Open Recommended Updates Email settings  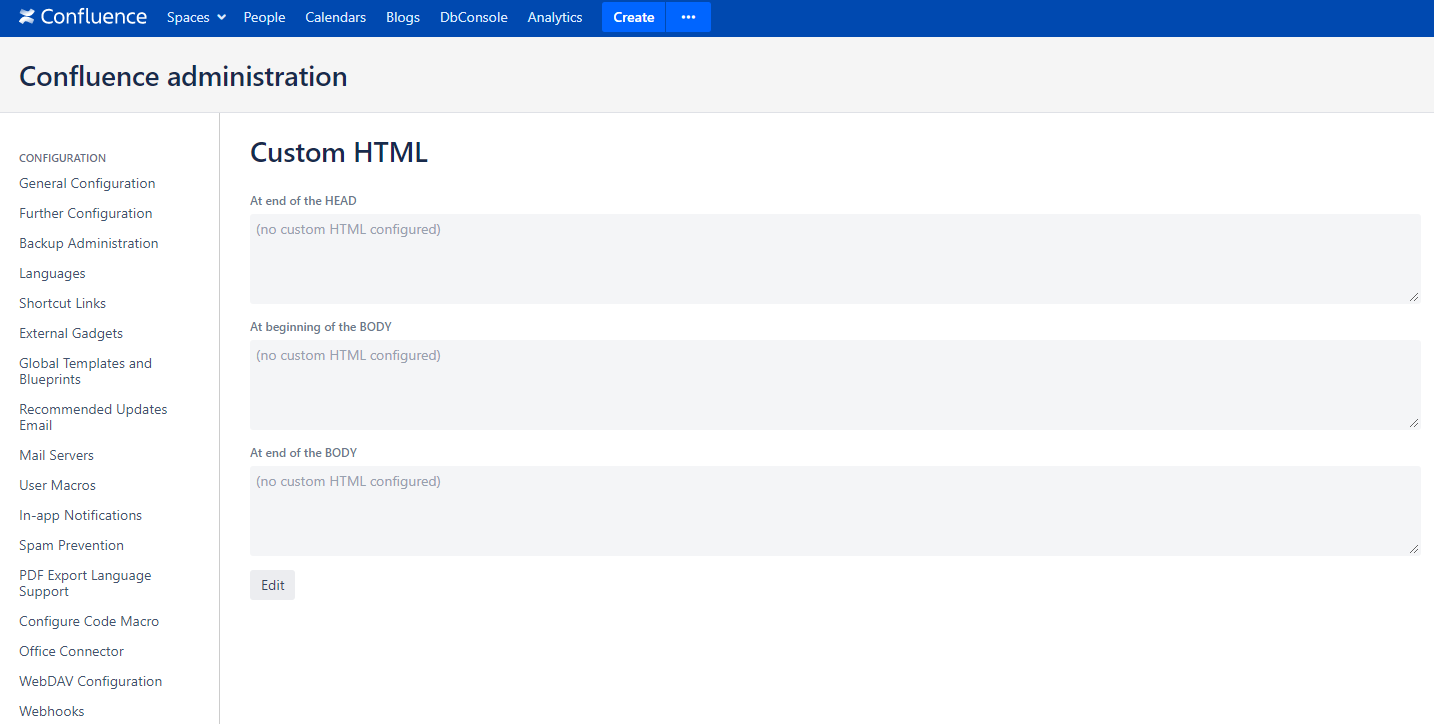[x=93, y=417]
